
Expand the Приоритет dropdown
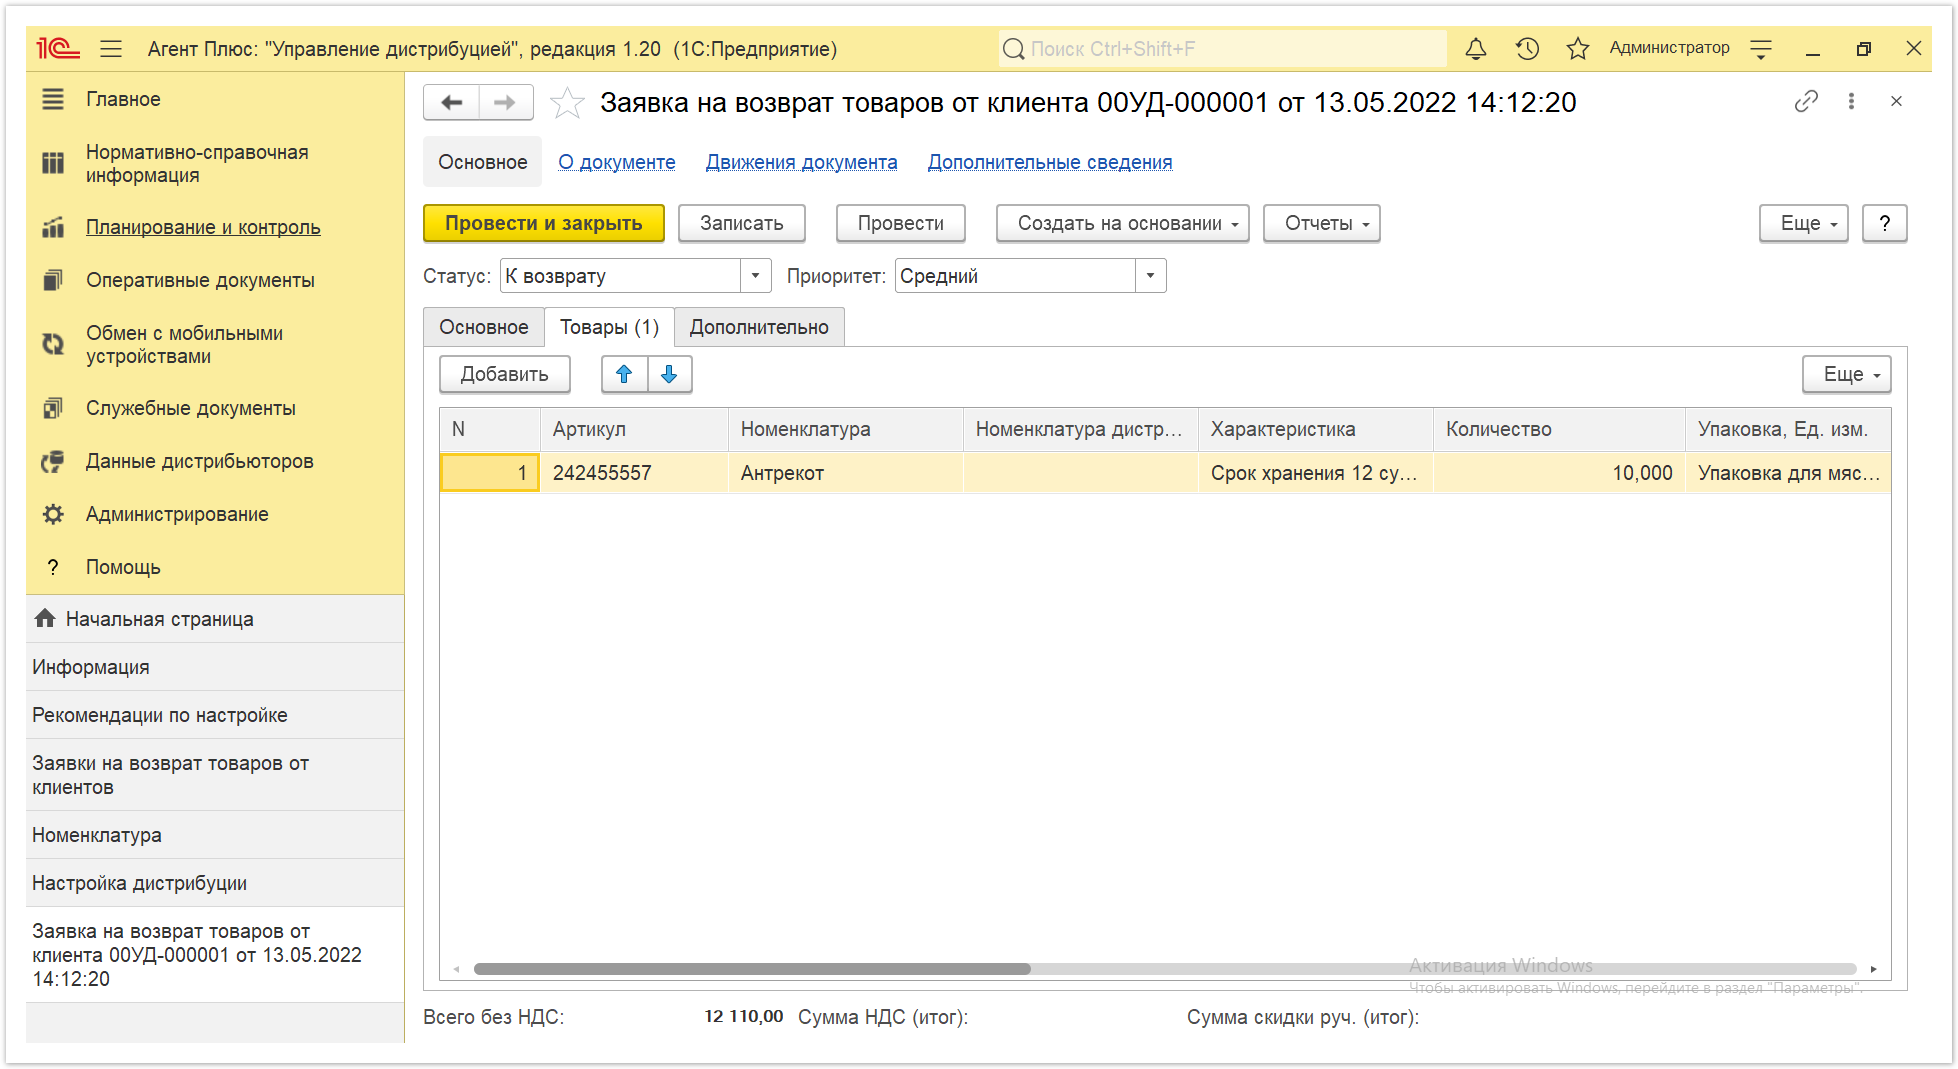[x=1150, y=276]
